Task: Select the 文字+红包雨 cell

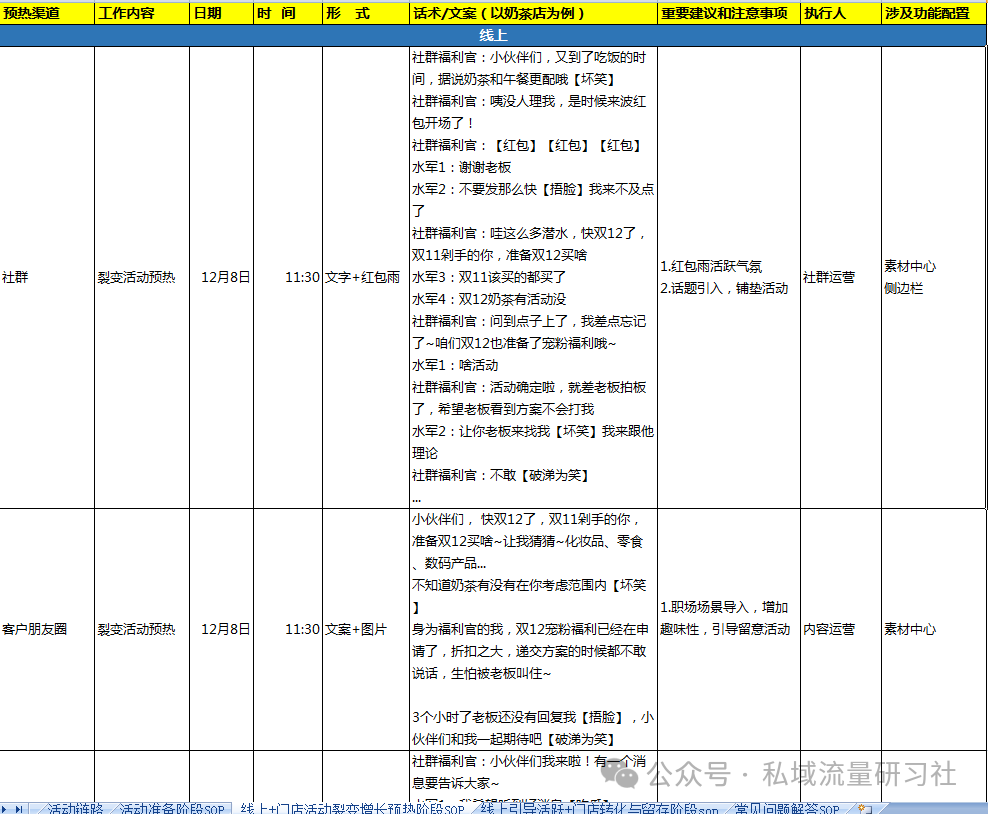Action: pos(365,277)
